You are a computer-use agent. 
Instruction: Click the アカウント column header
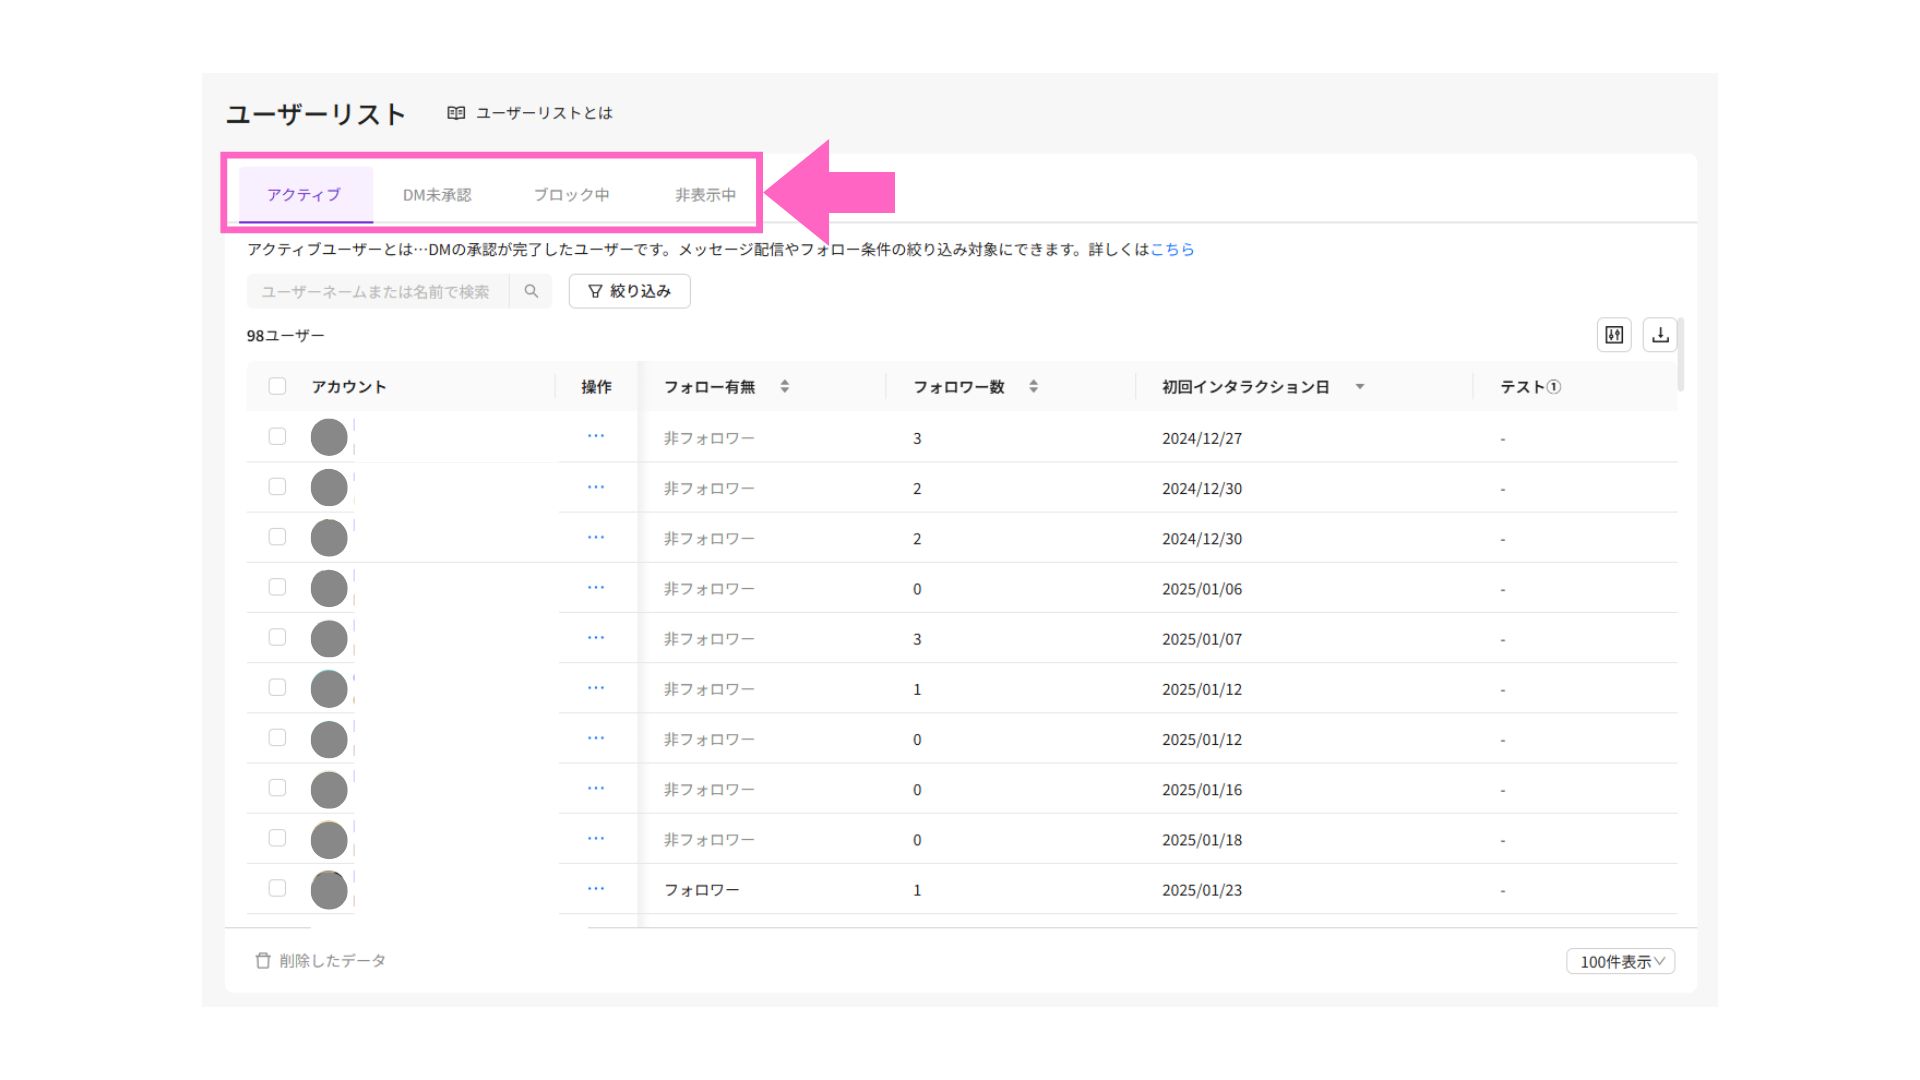[x=348, y=386]
